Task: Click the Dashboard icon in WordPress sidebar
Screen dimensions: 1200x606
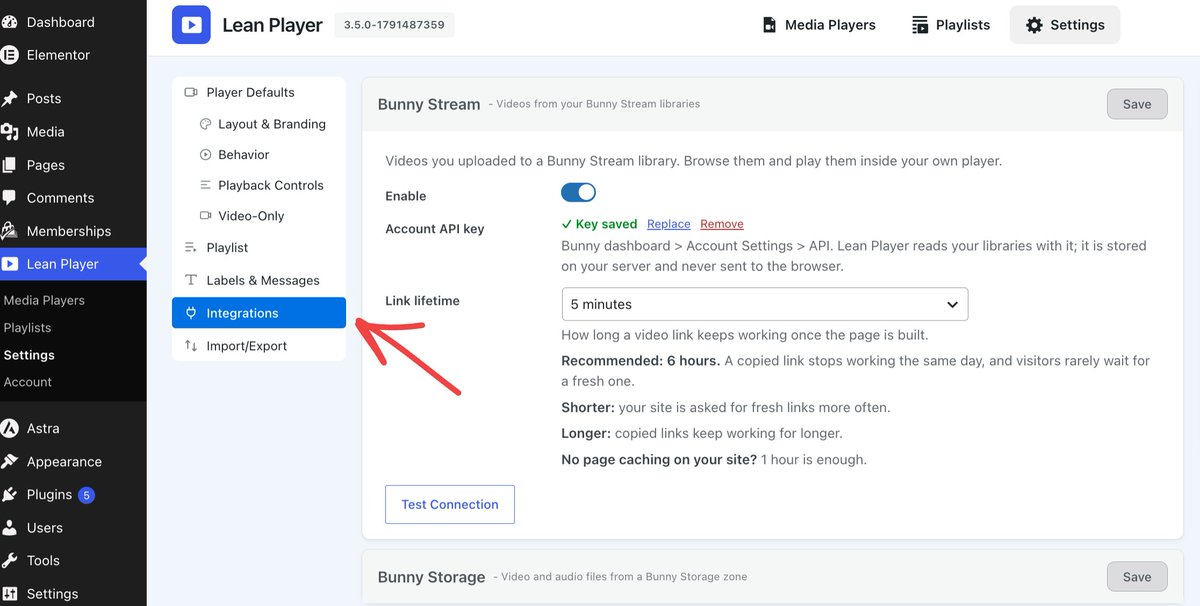Action: (10, 22)
